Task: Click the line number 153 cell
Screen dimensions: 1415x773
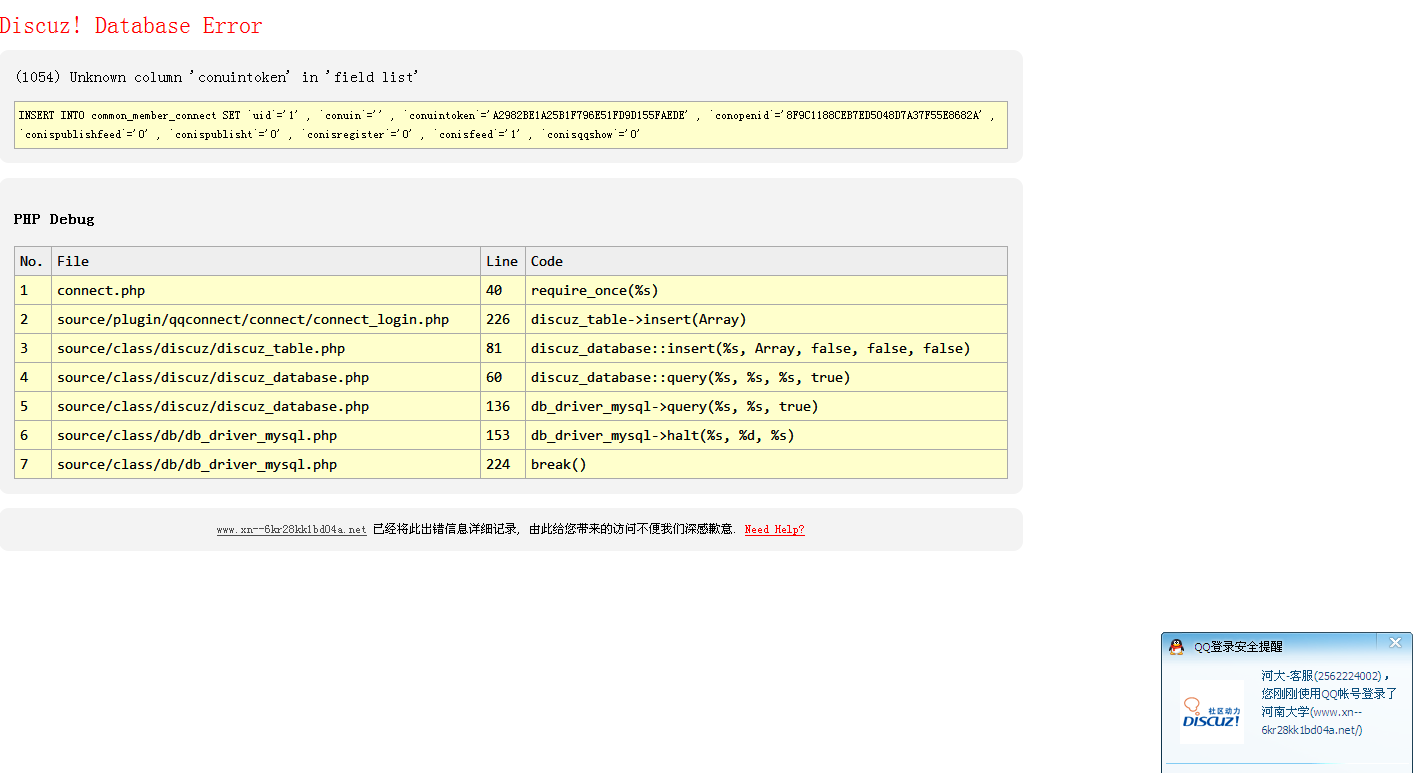Action: tap(503, 435)
